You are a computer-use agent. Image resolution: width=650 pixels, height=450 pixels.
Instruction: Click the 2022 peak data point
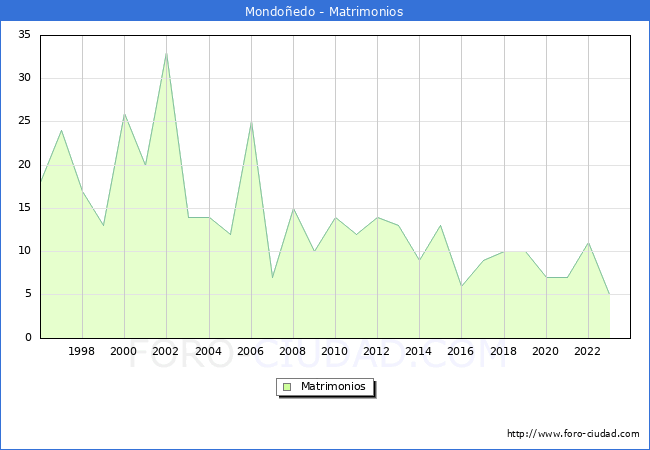(588, 243)
